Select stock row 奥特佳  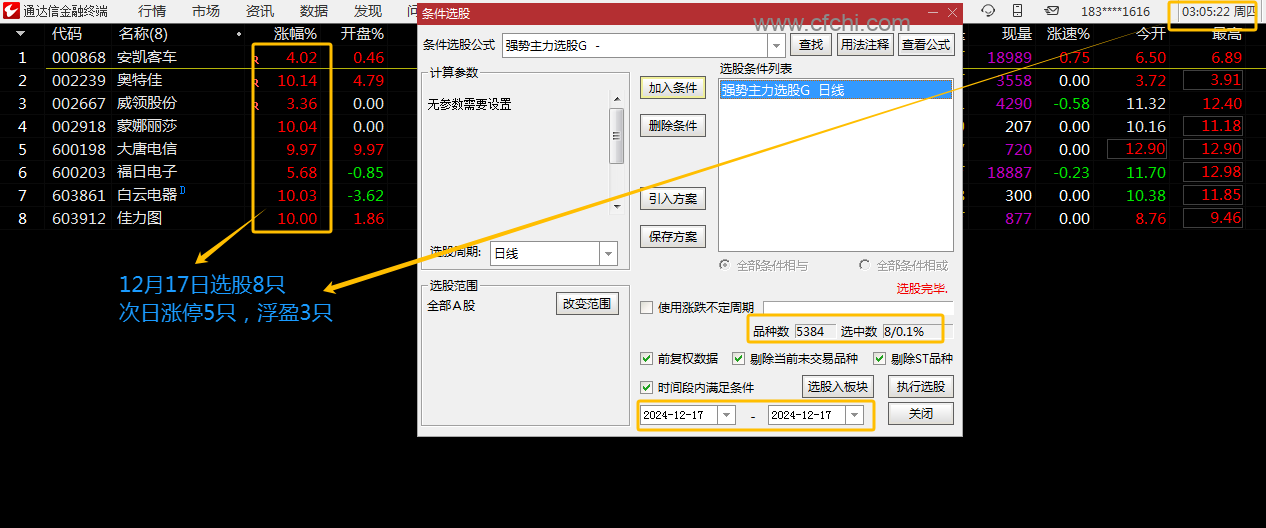[x=140, y=81]
